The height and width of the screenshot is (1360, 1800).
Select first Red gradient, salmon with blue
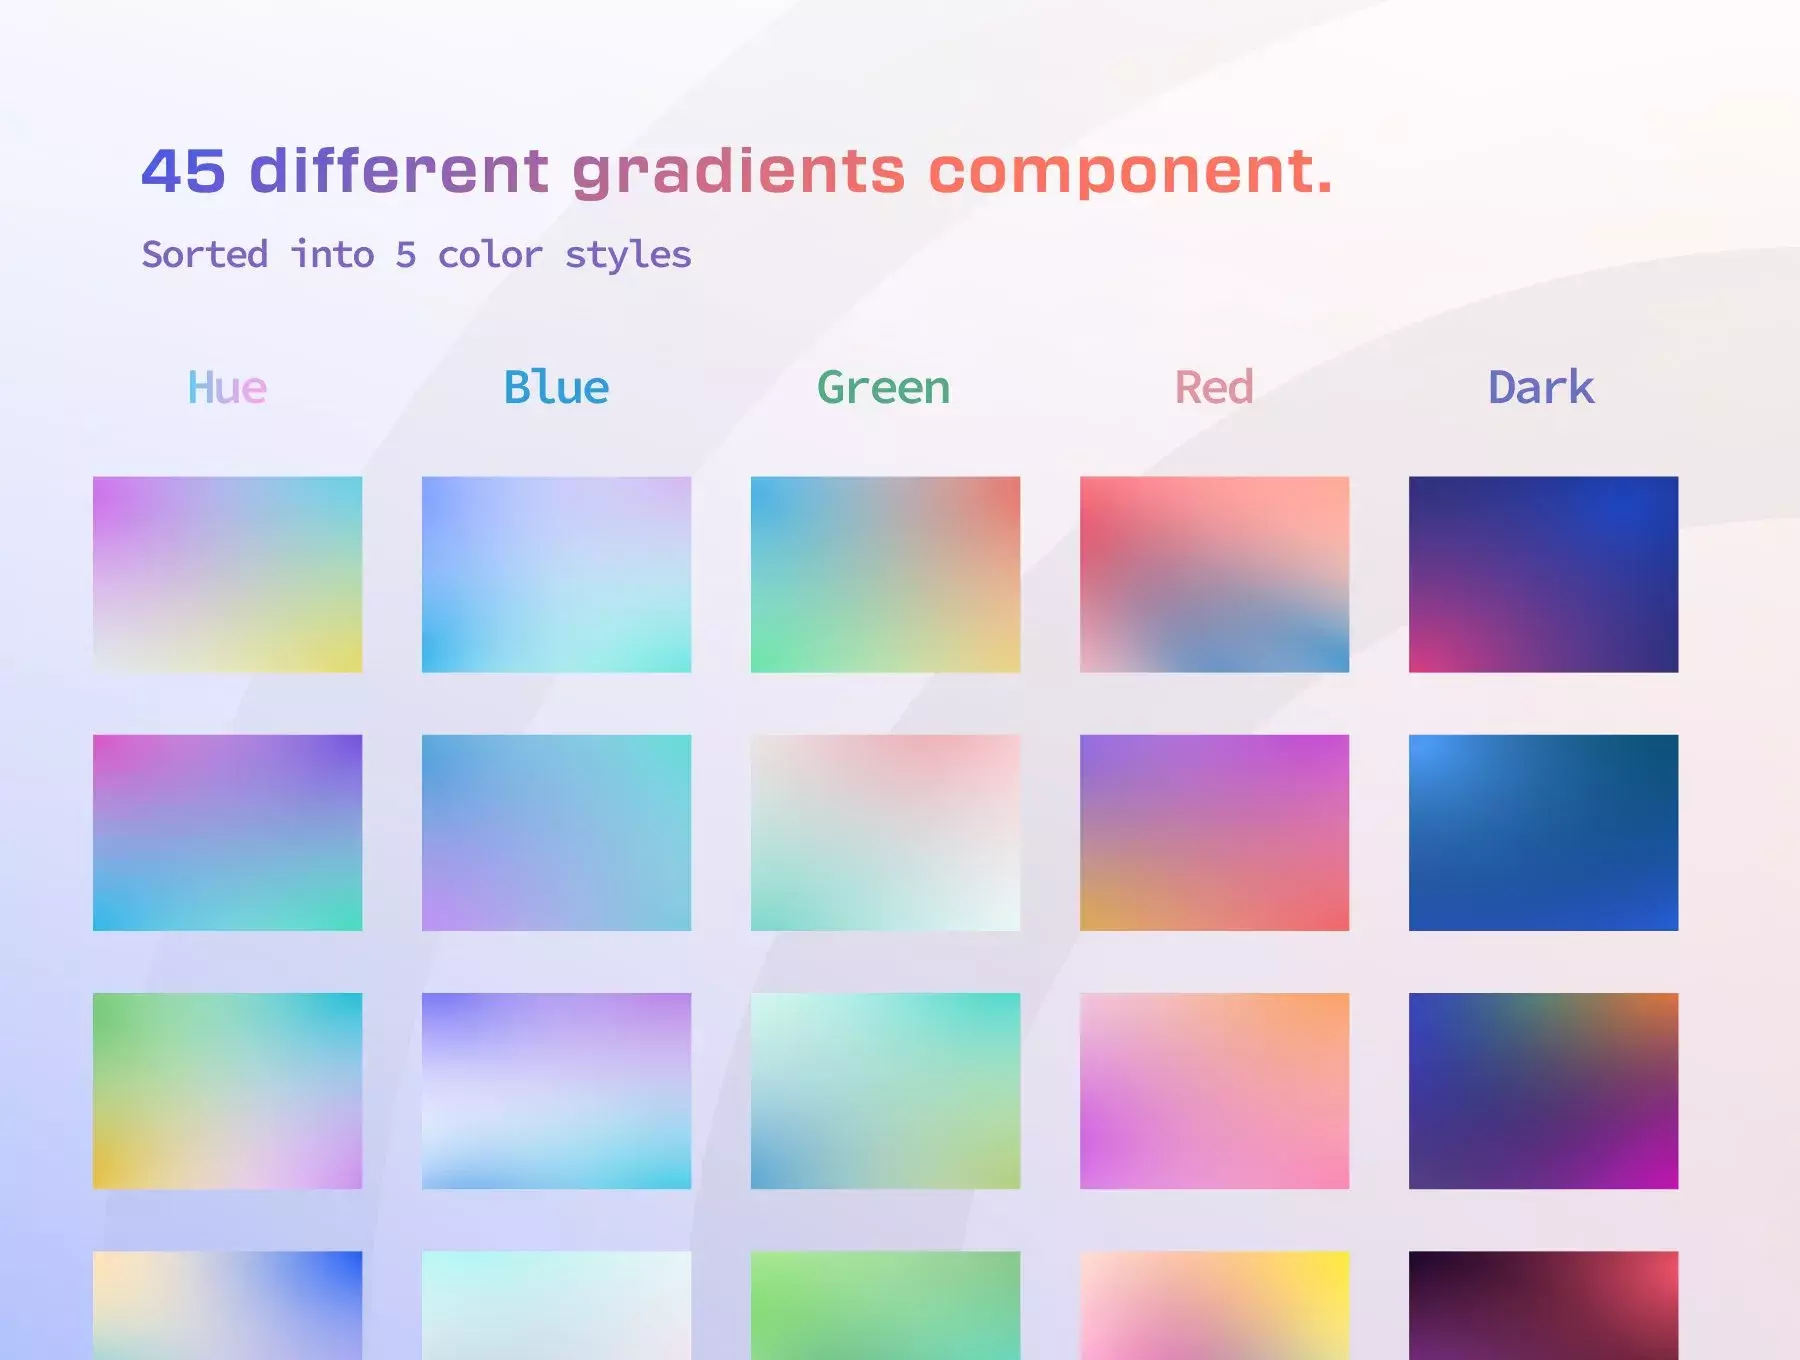pyautogui.click(x=1214, y=574)
